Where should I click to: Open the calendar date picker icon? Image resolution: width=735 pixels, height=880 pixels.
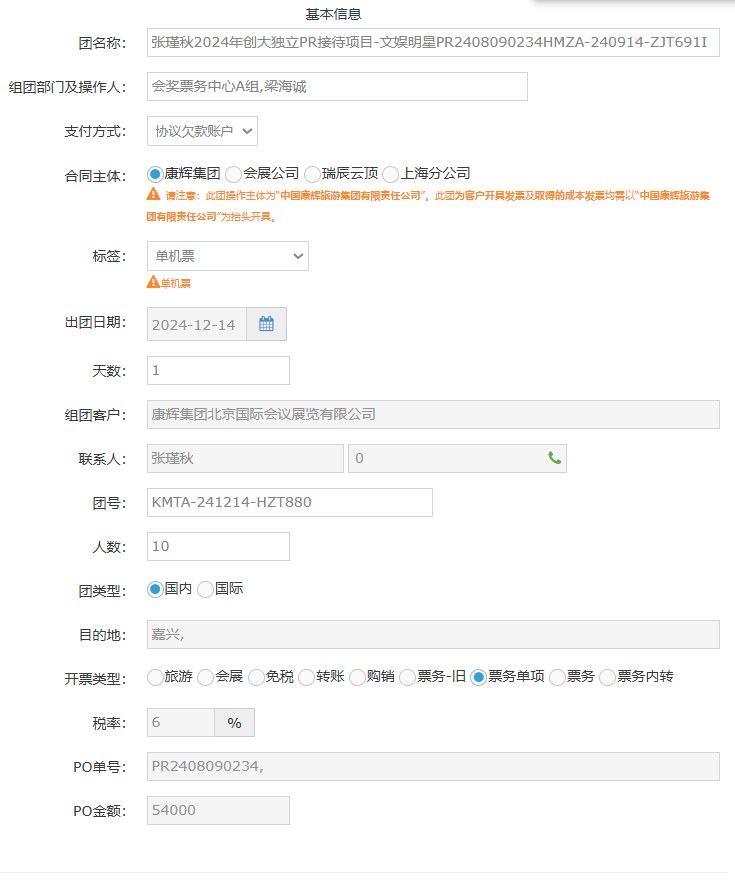tap(266, 324)
